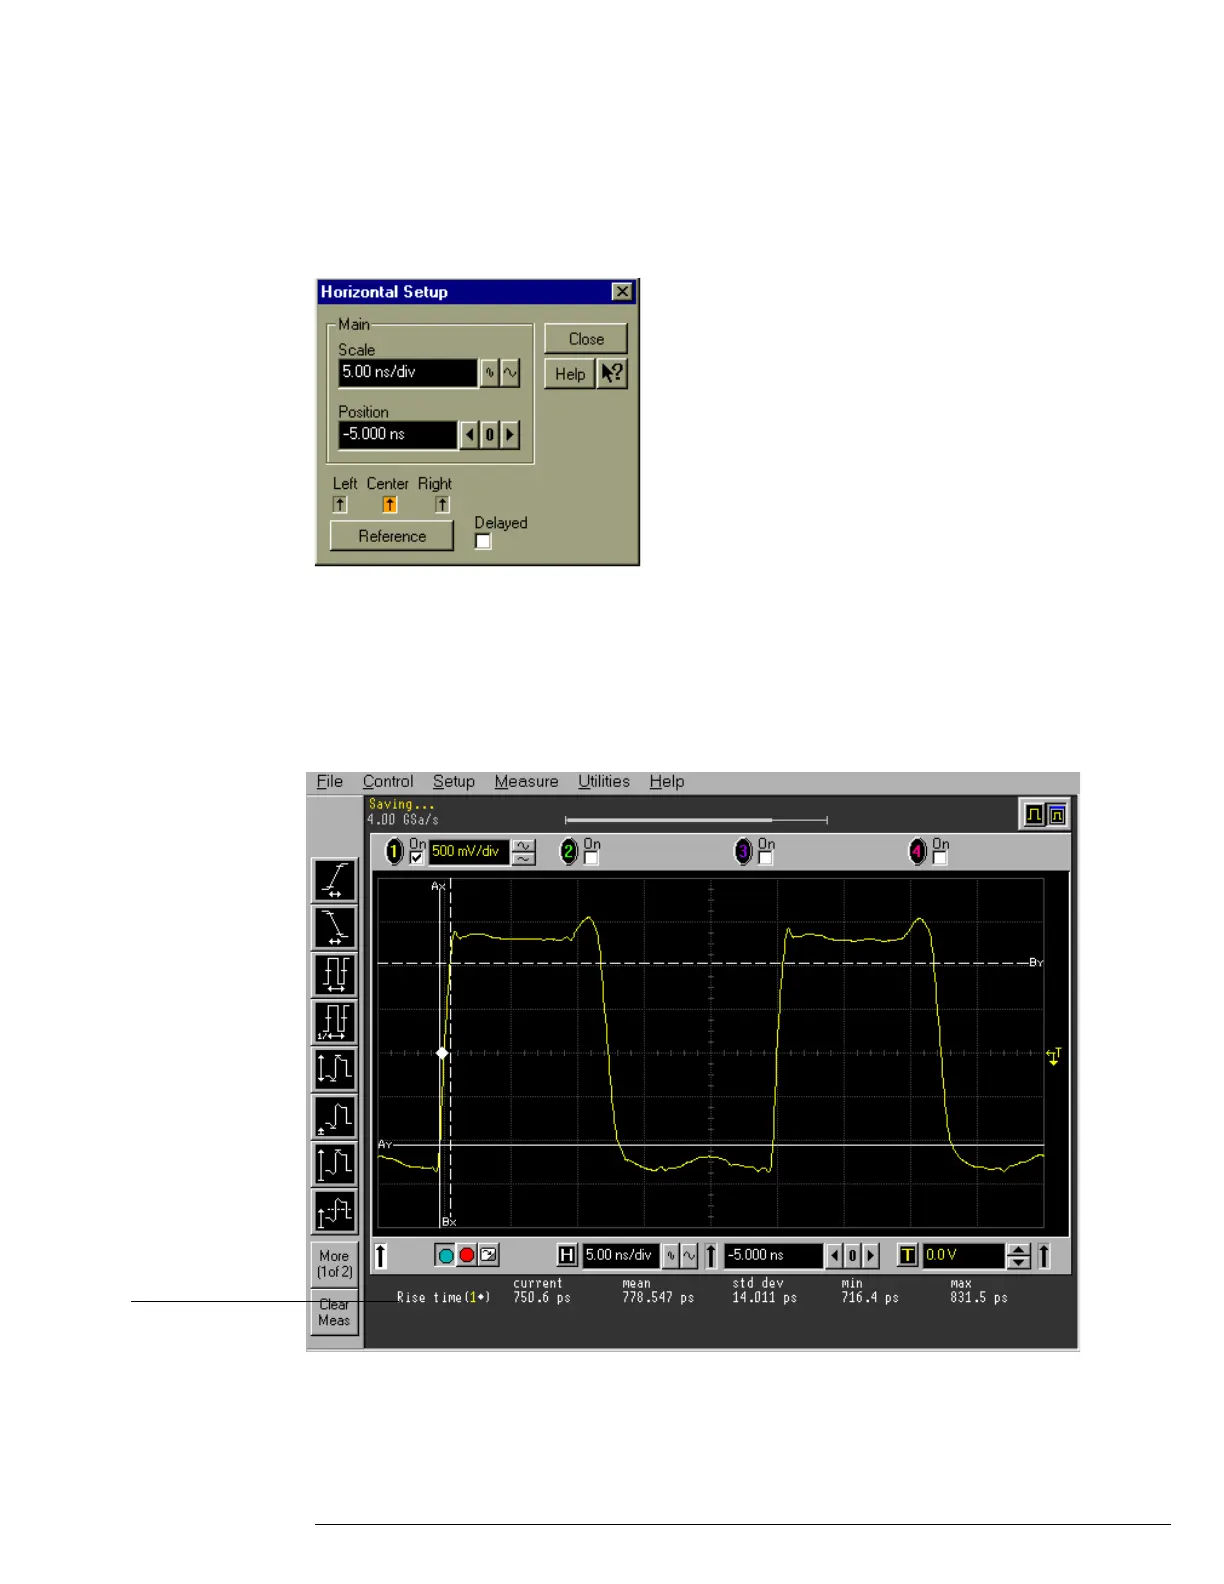1224x1584 pixels.
Task: Click the left display-mode icon at top right
Action: [1034, 815]
